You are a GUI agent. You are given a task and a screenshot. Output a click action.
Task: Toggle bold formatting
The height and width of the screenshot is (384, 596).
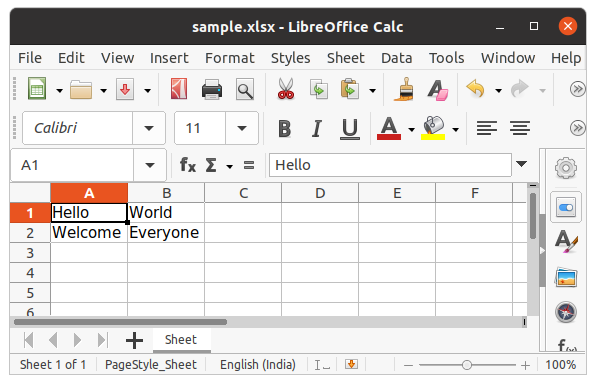(x=284, y=129)
